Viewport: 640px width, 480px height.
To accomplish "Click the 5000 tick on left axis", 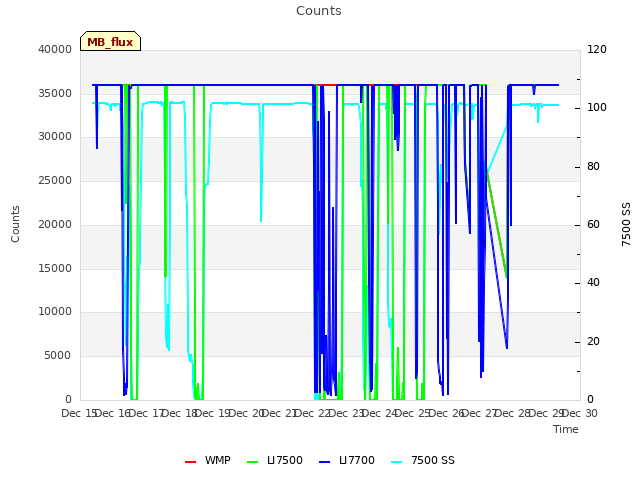I will 58,356.
